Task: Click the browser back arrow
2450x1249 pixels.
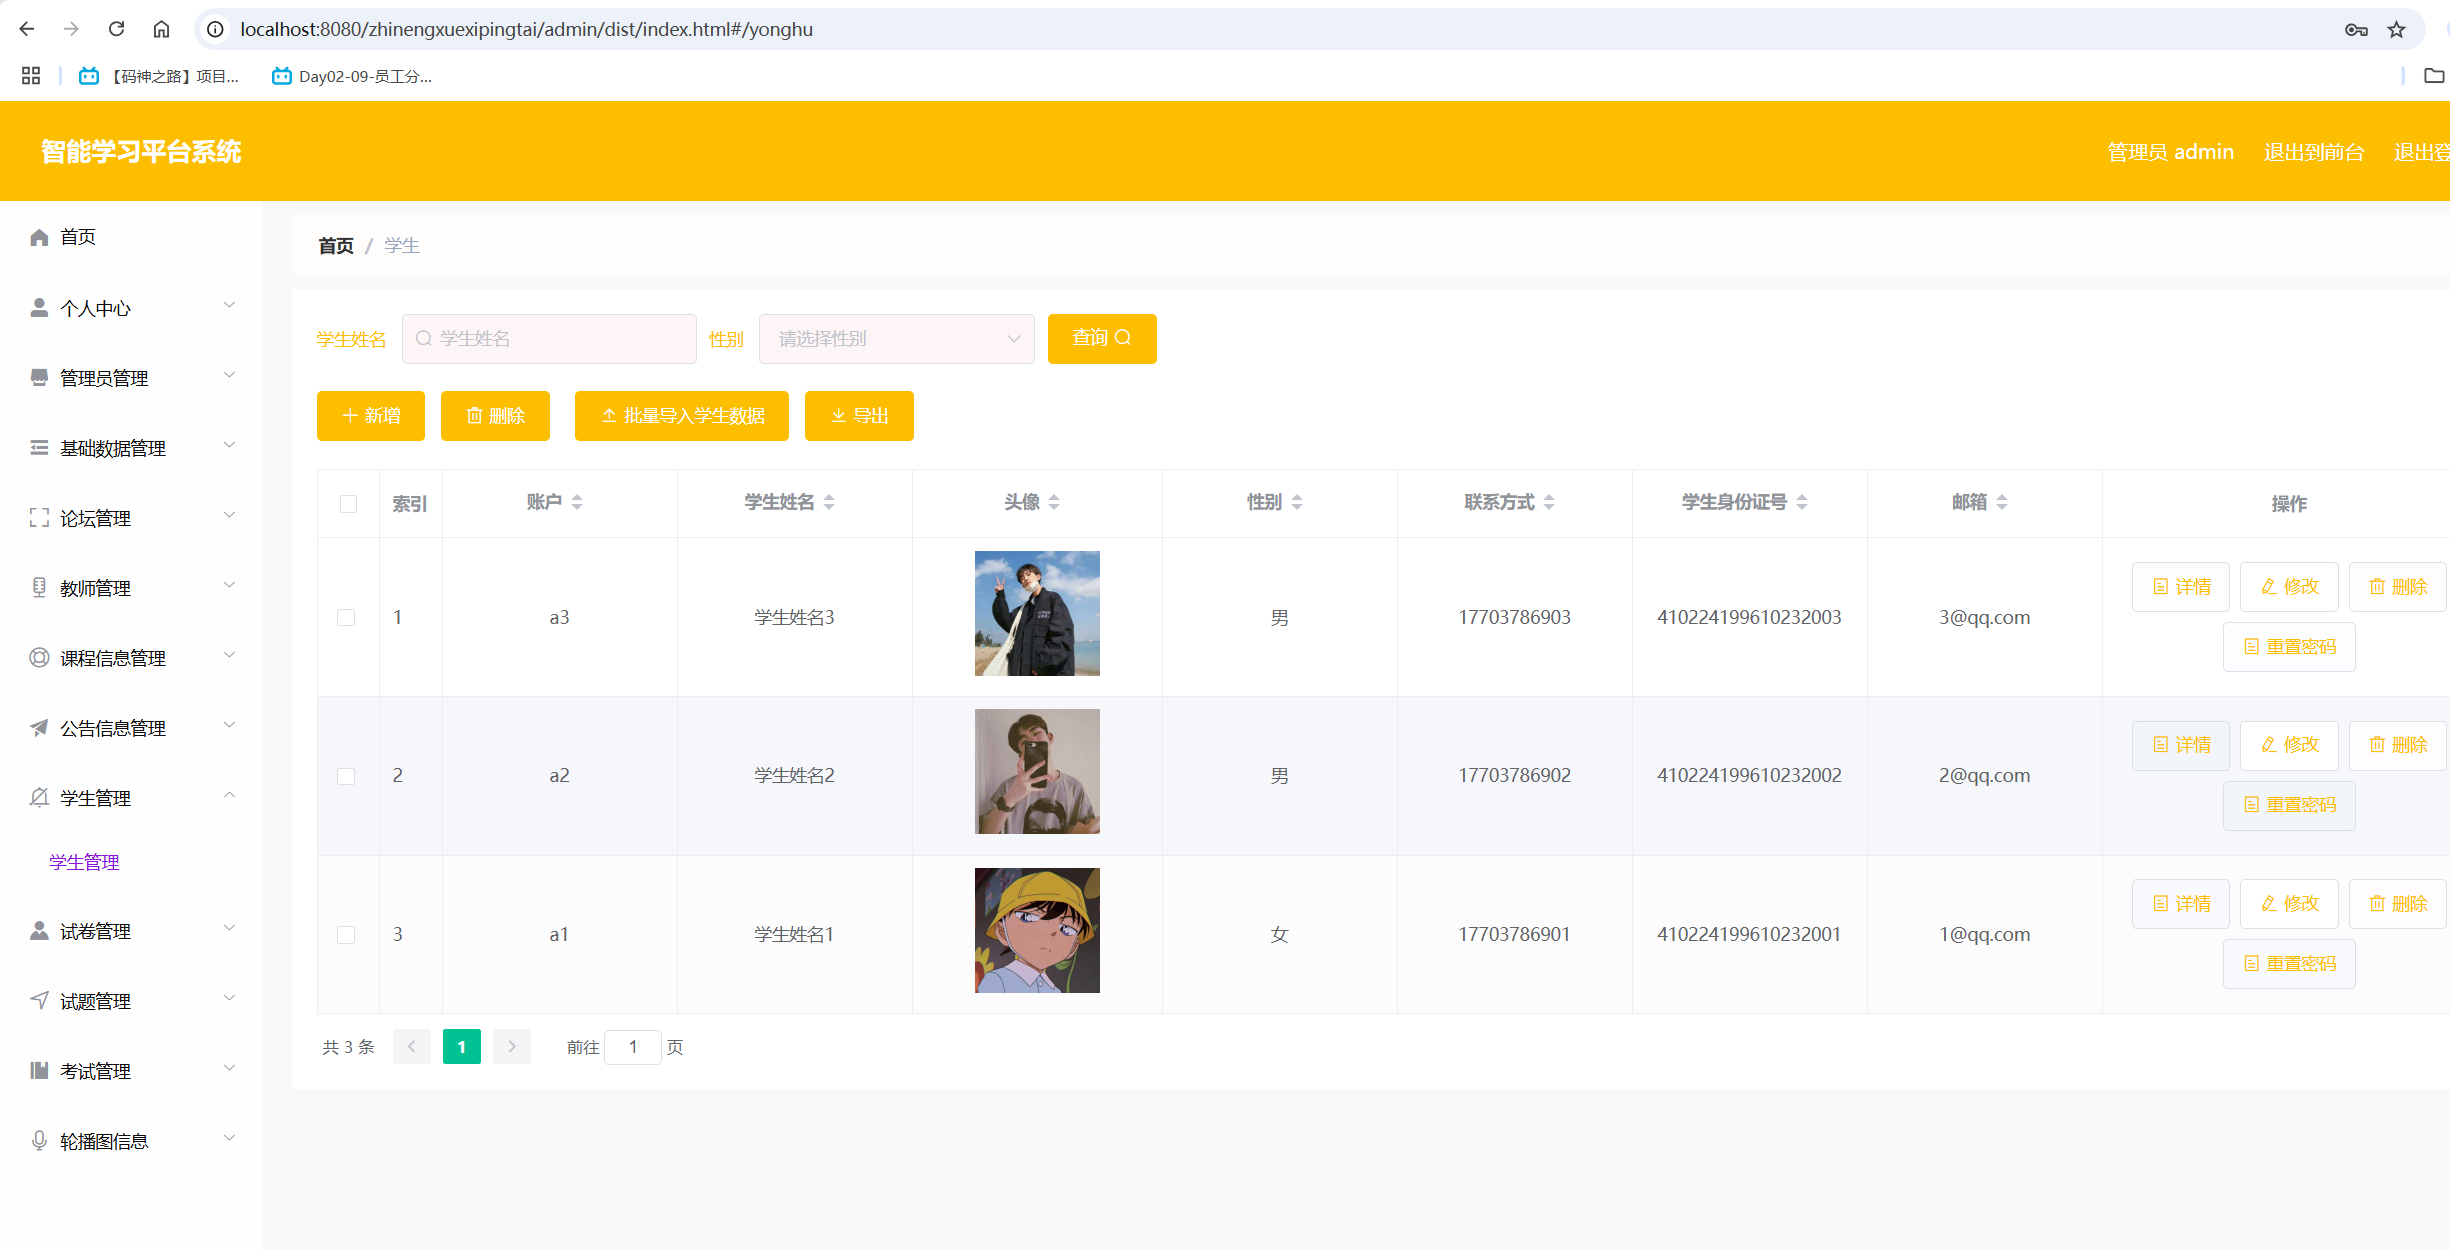Action: coord(27,29)
